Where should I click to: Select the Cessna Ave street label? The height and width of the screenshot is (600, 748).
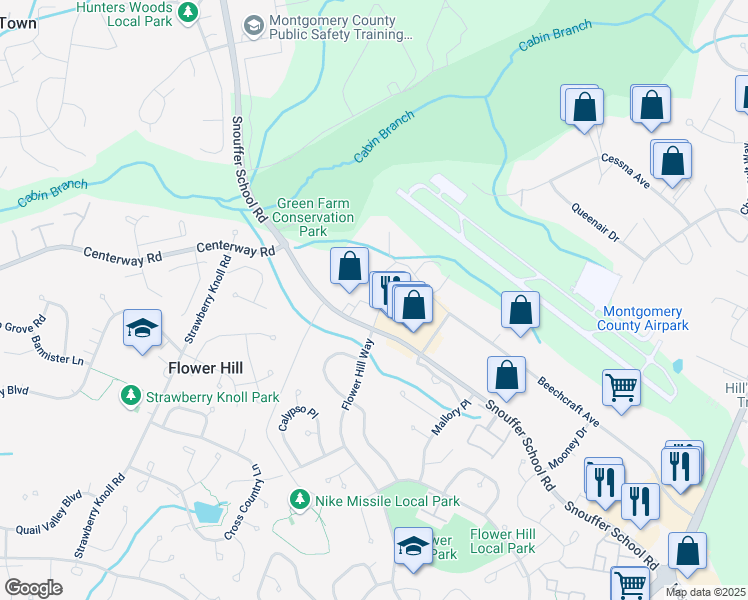pyautogui.click(x=625, y=171)
